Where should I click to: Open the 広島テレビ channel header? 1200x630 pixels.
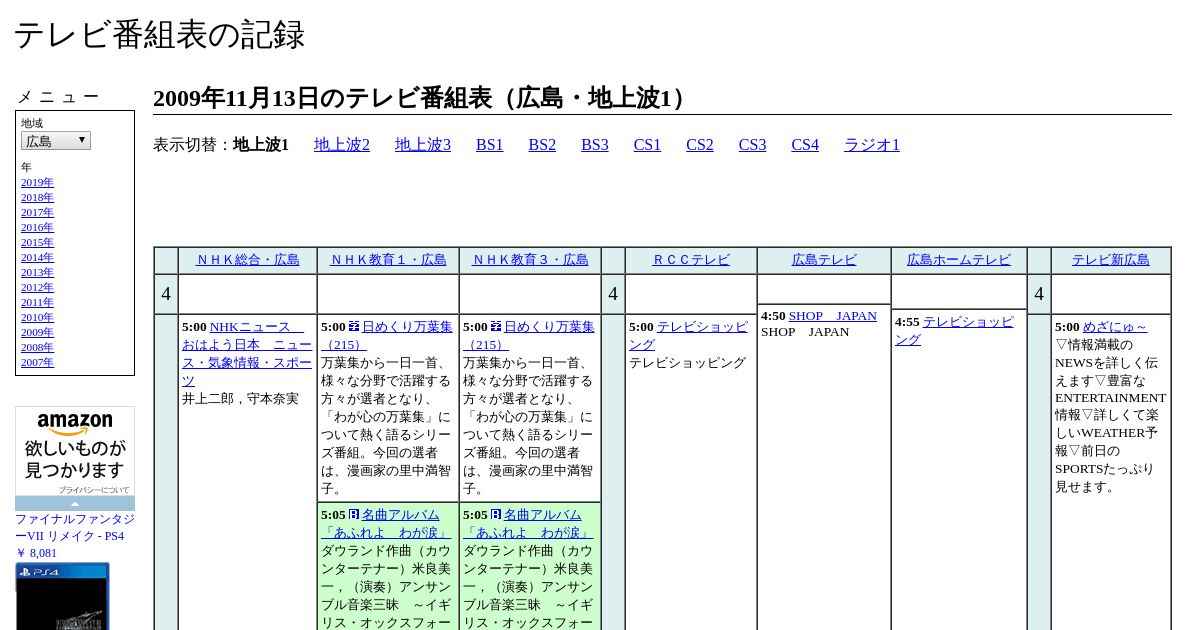coord(824,260)
